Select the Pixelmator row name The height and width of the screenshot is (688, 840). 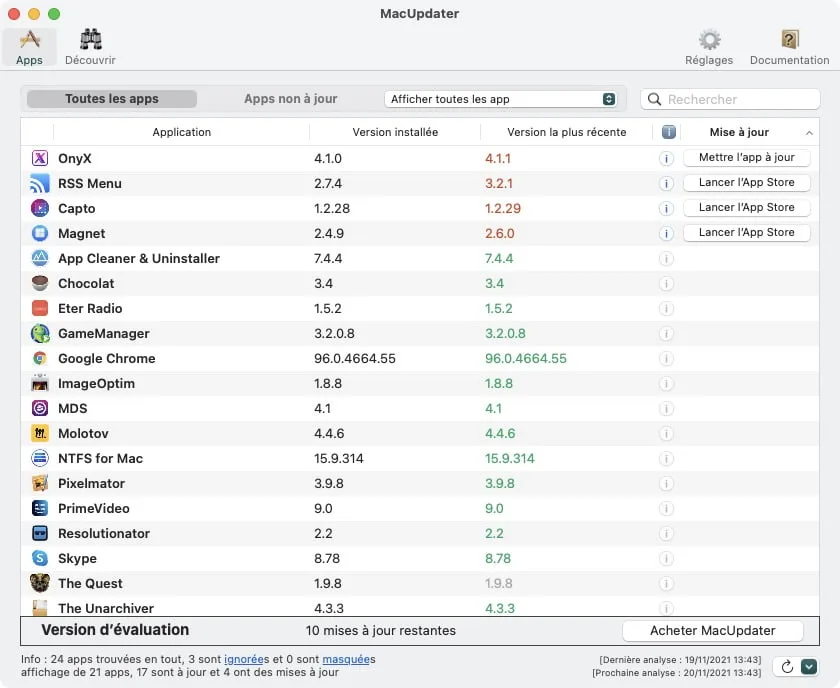[x=92, y=483]
